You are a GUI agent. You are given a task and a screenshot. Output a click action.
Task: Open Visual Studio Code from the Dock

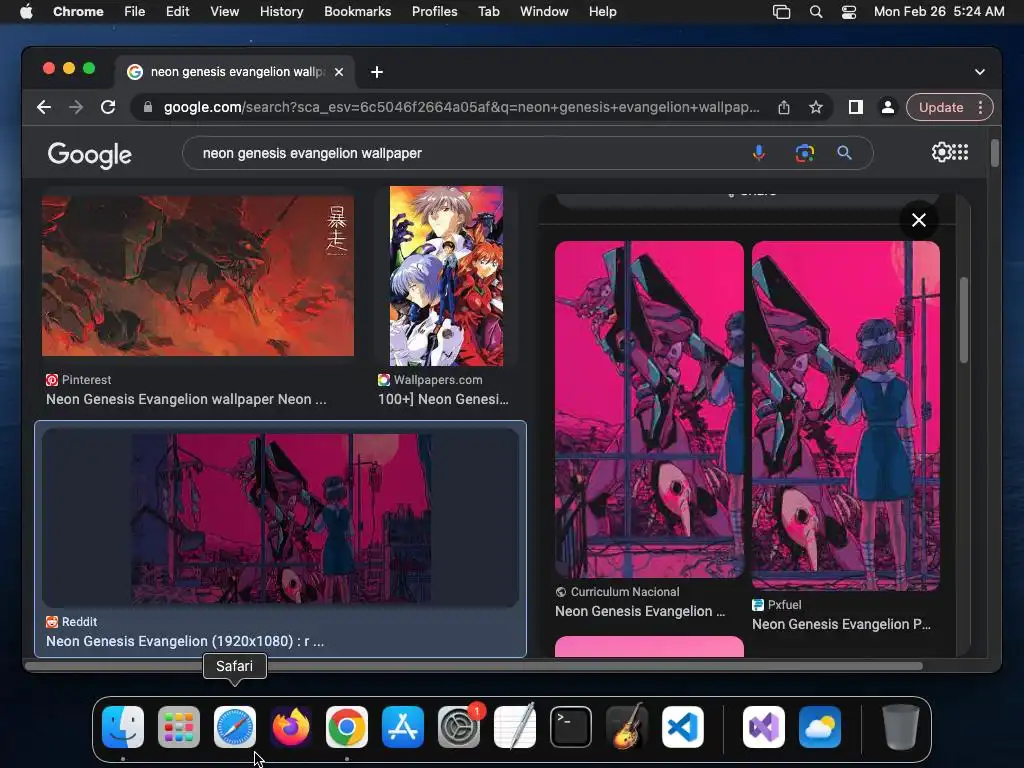click(682, 727)
